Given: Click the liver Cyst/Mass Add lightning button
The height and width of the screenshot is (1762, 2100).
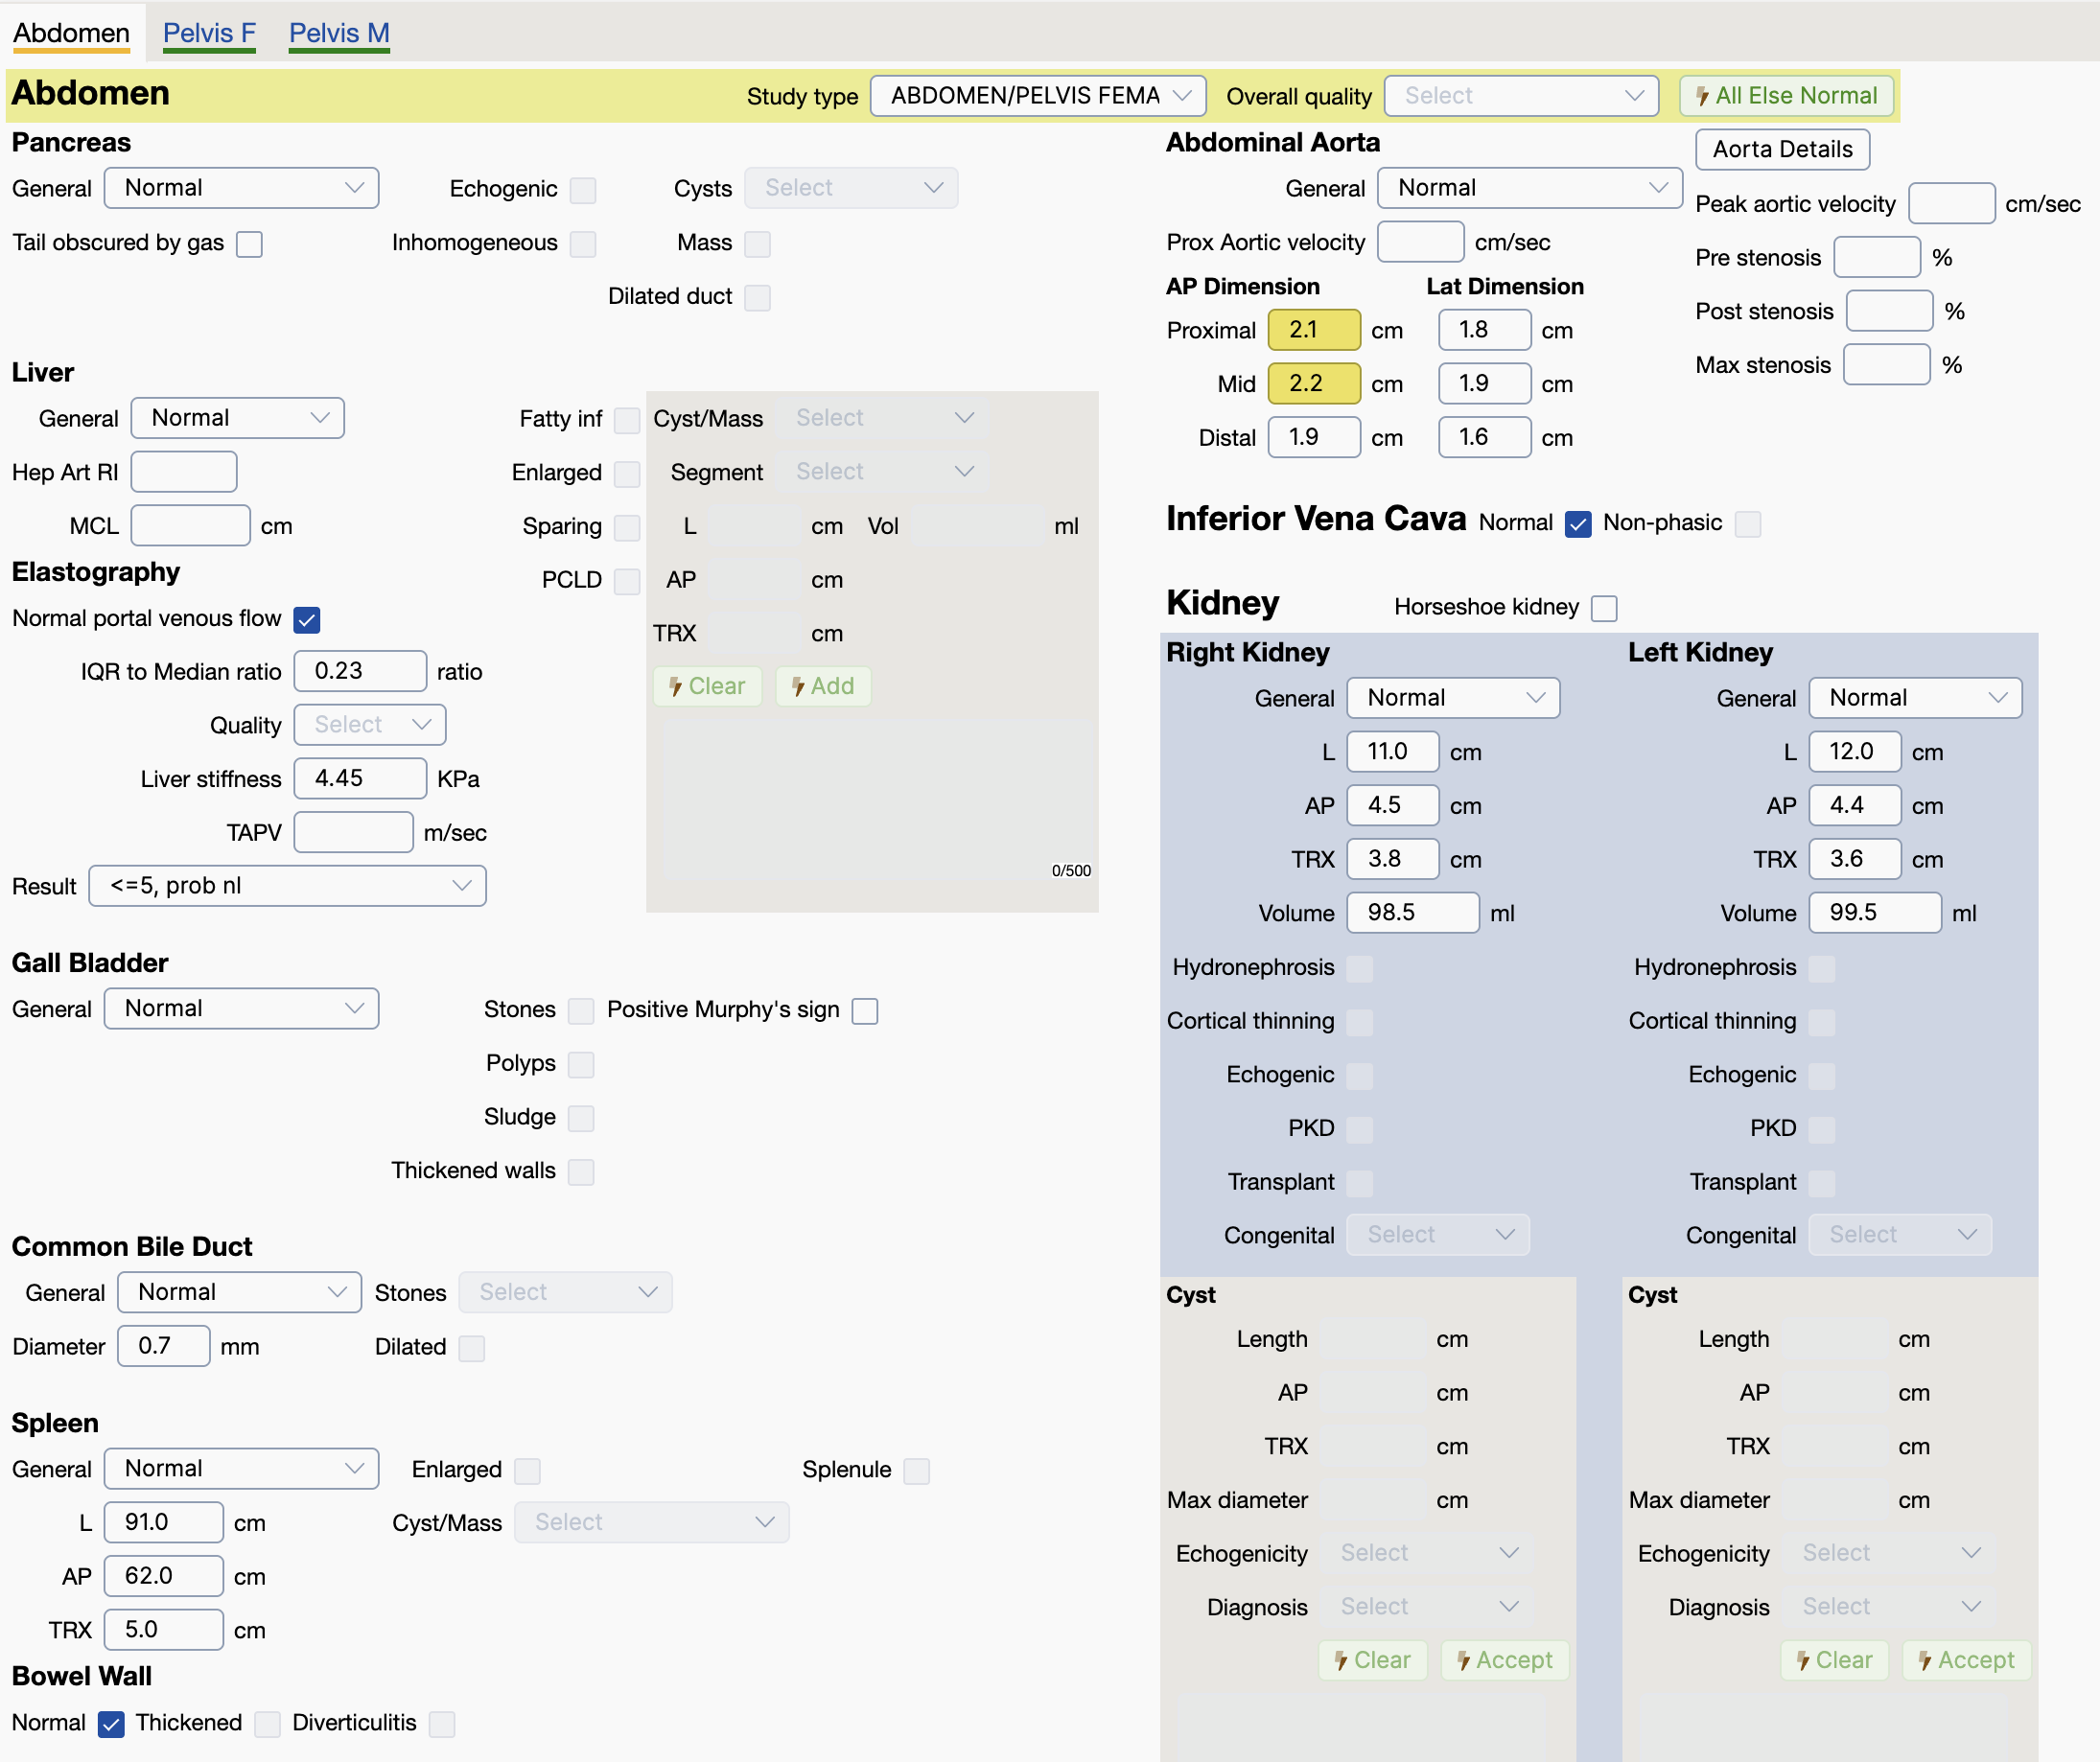Looking at the screenshot, I should pos(822,686).
